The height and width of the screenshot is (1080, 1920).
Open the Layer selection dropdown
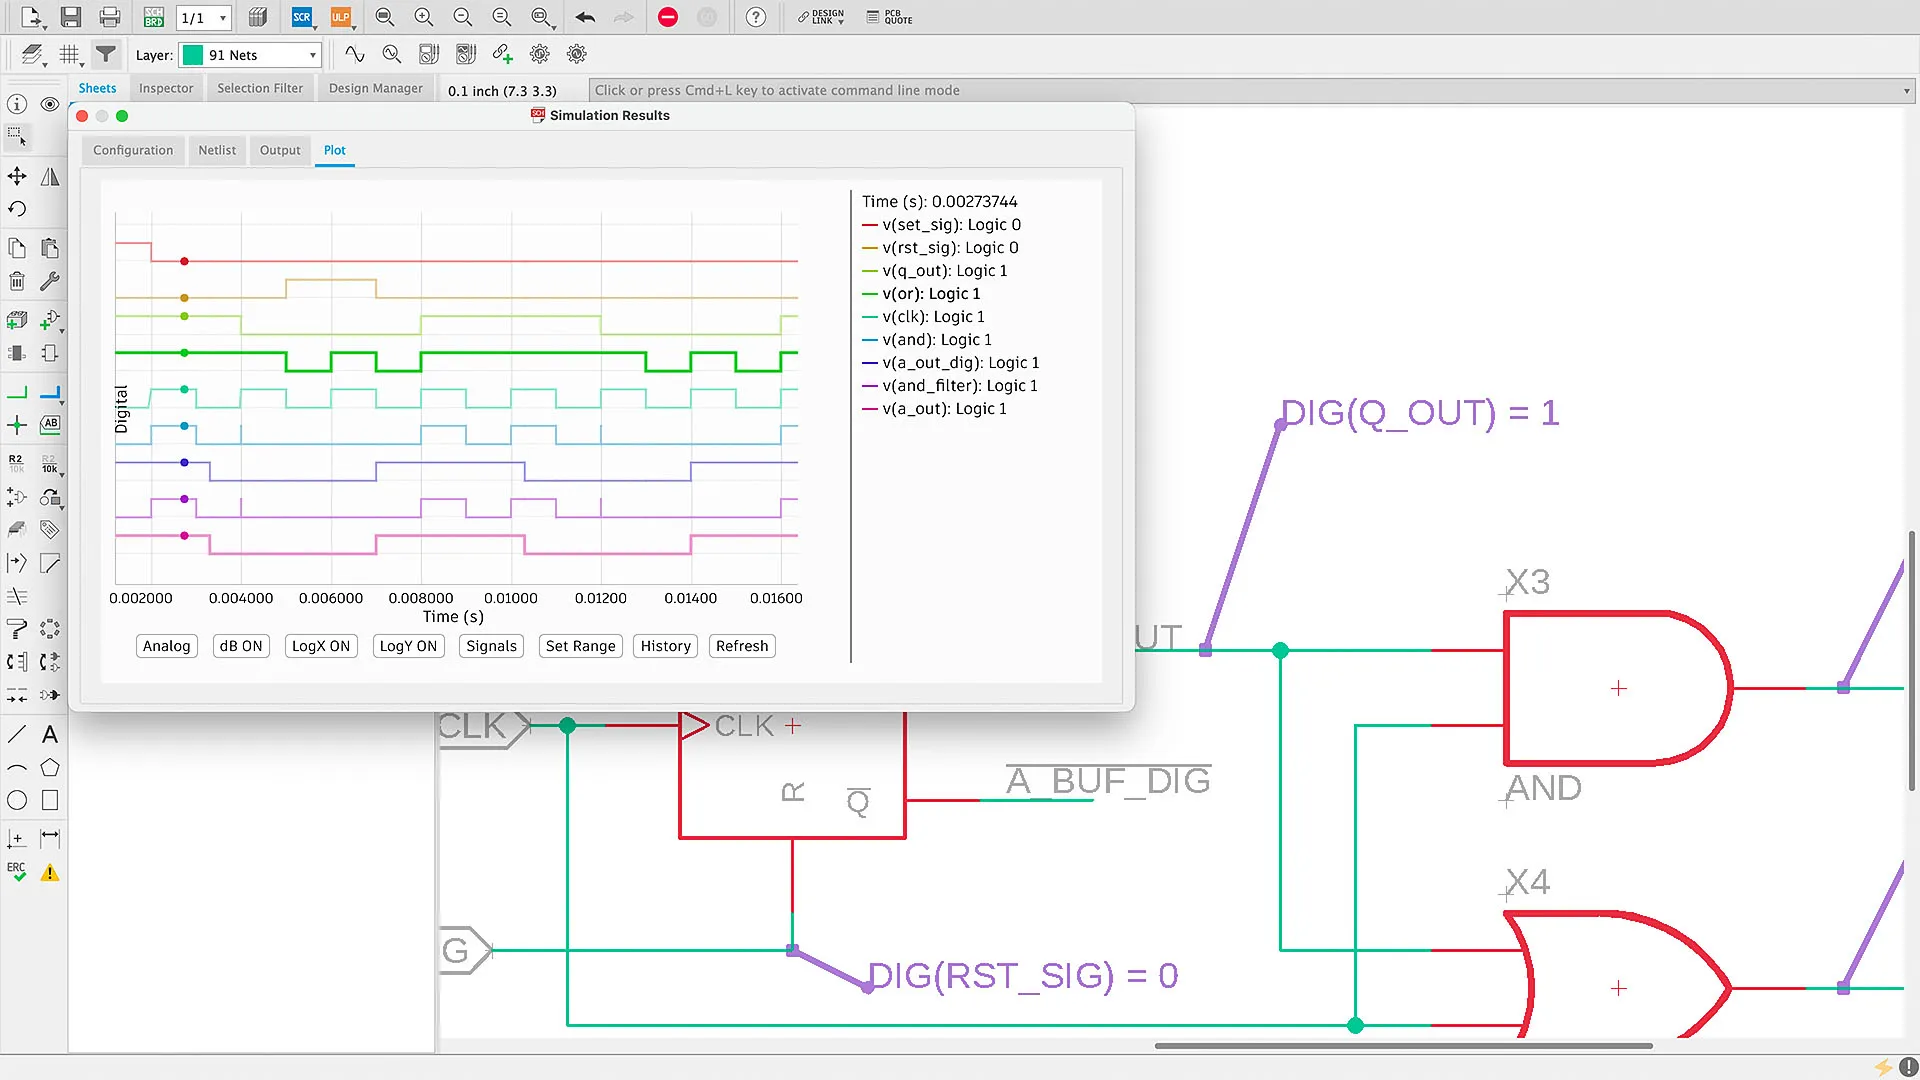[310, 55]
